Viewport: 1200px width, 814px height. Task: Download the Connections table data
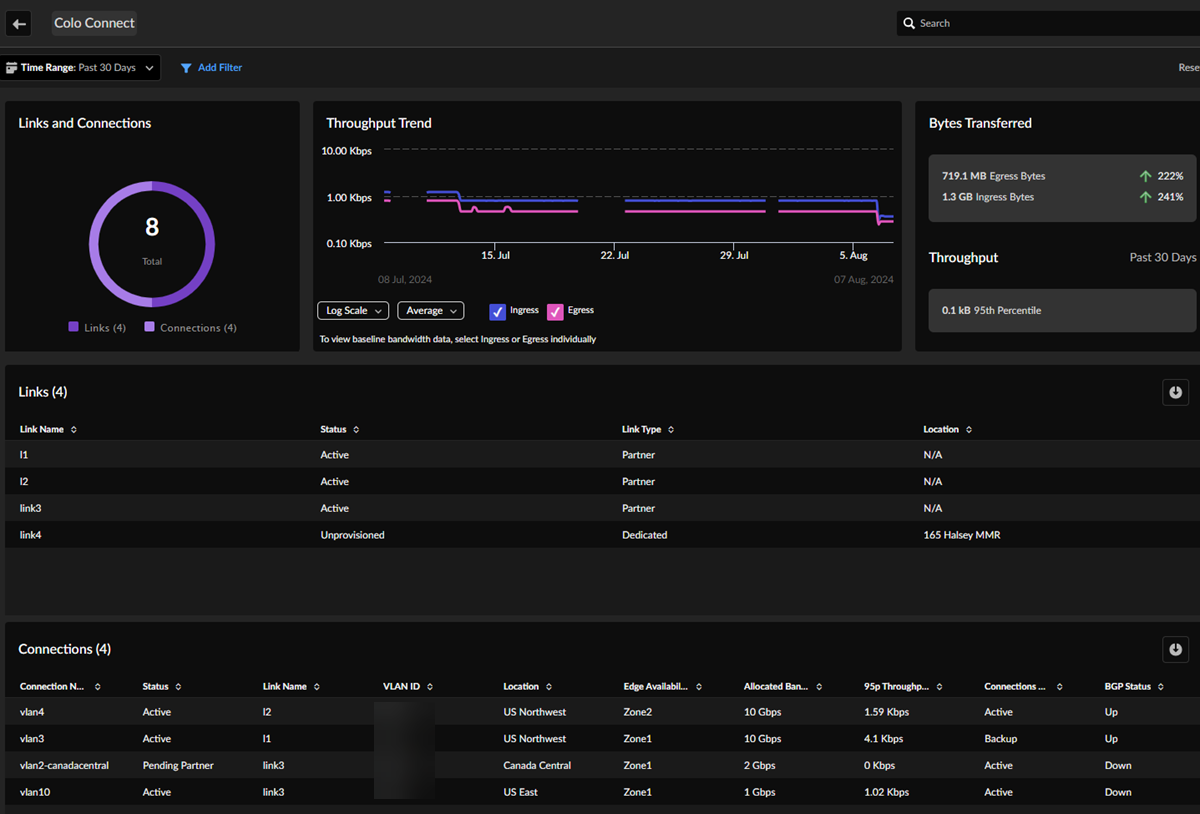(x=1176, y=649)
